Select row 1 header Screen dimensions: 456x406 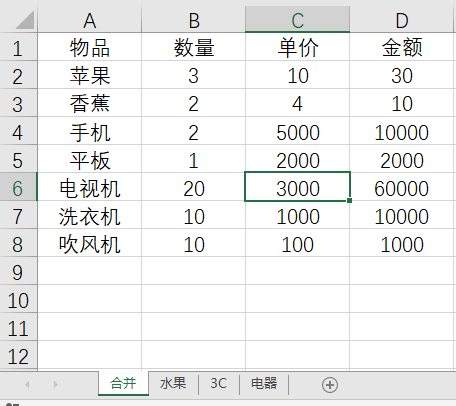click(18, 47)
